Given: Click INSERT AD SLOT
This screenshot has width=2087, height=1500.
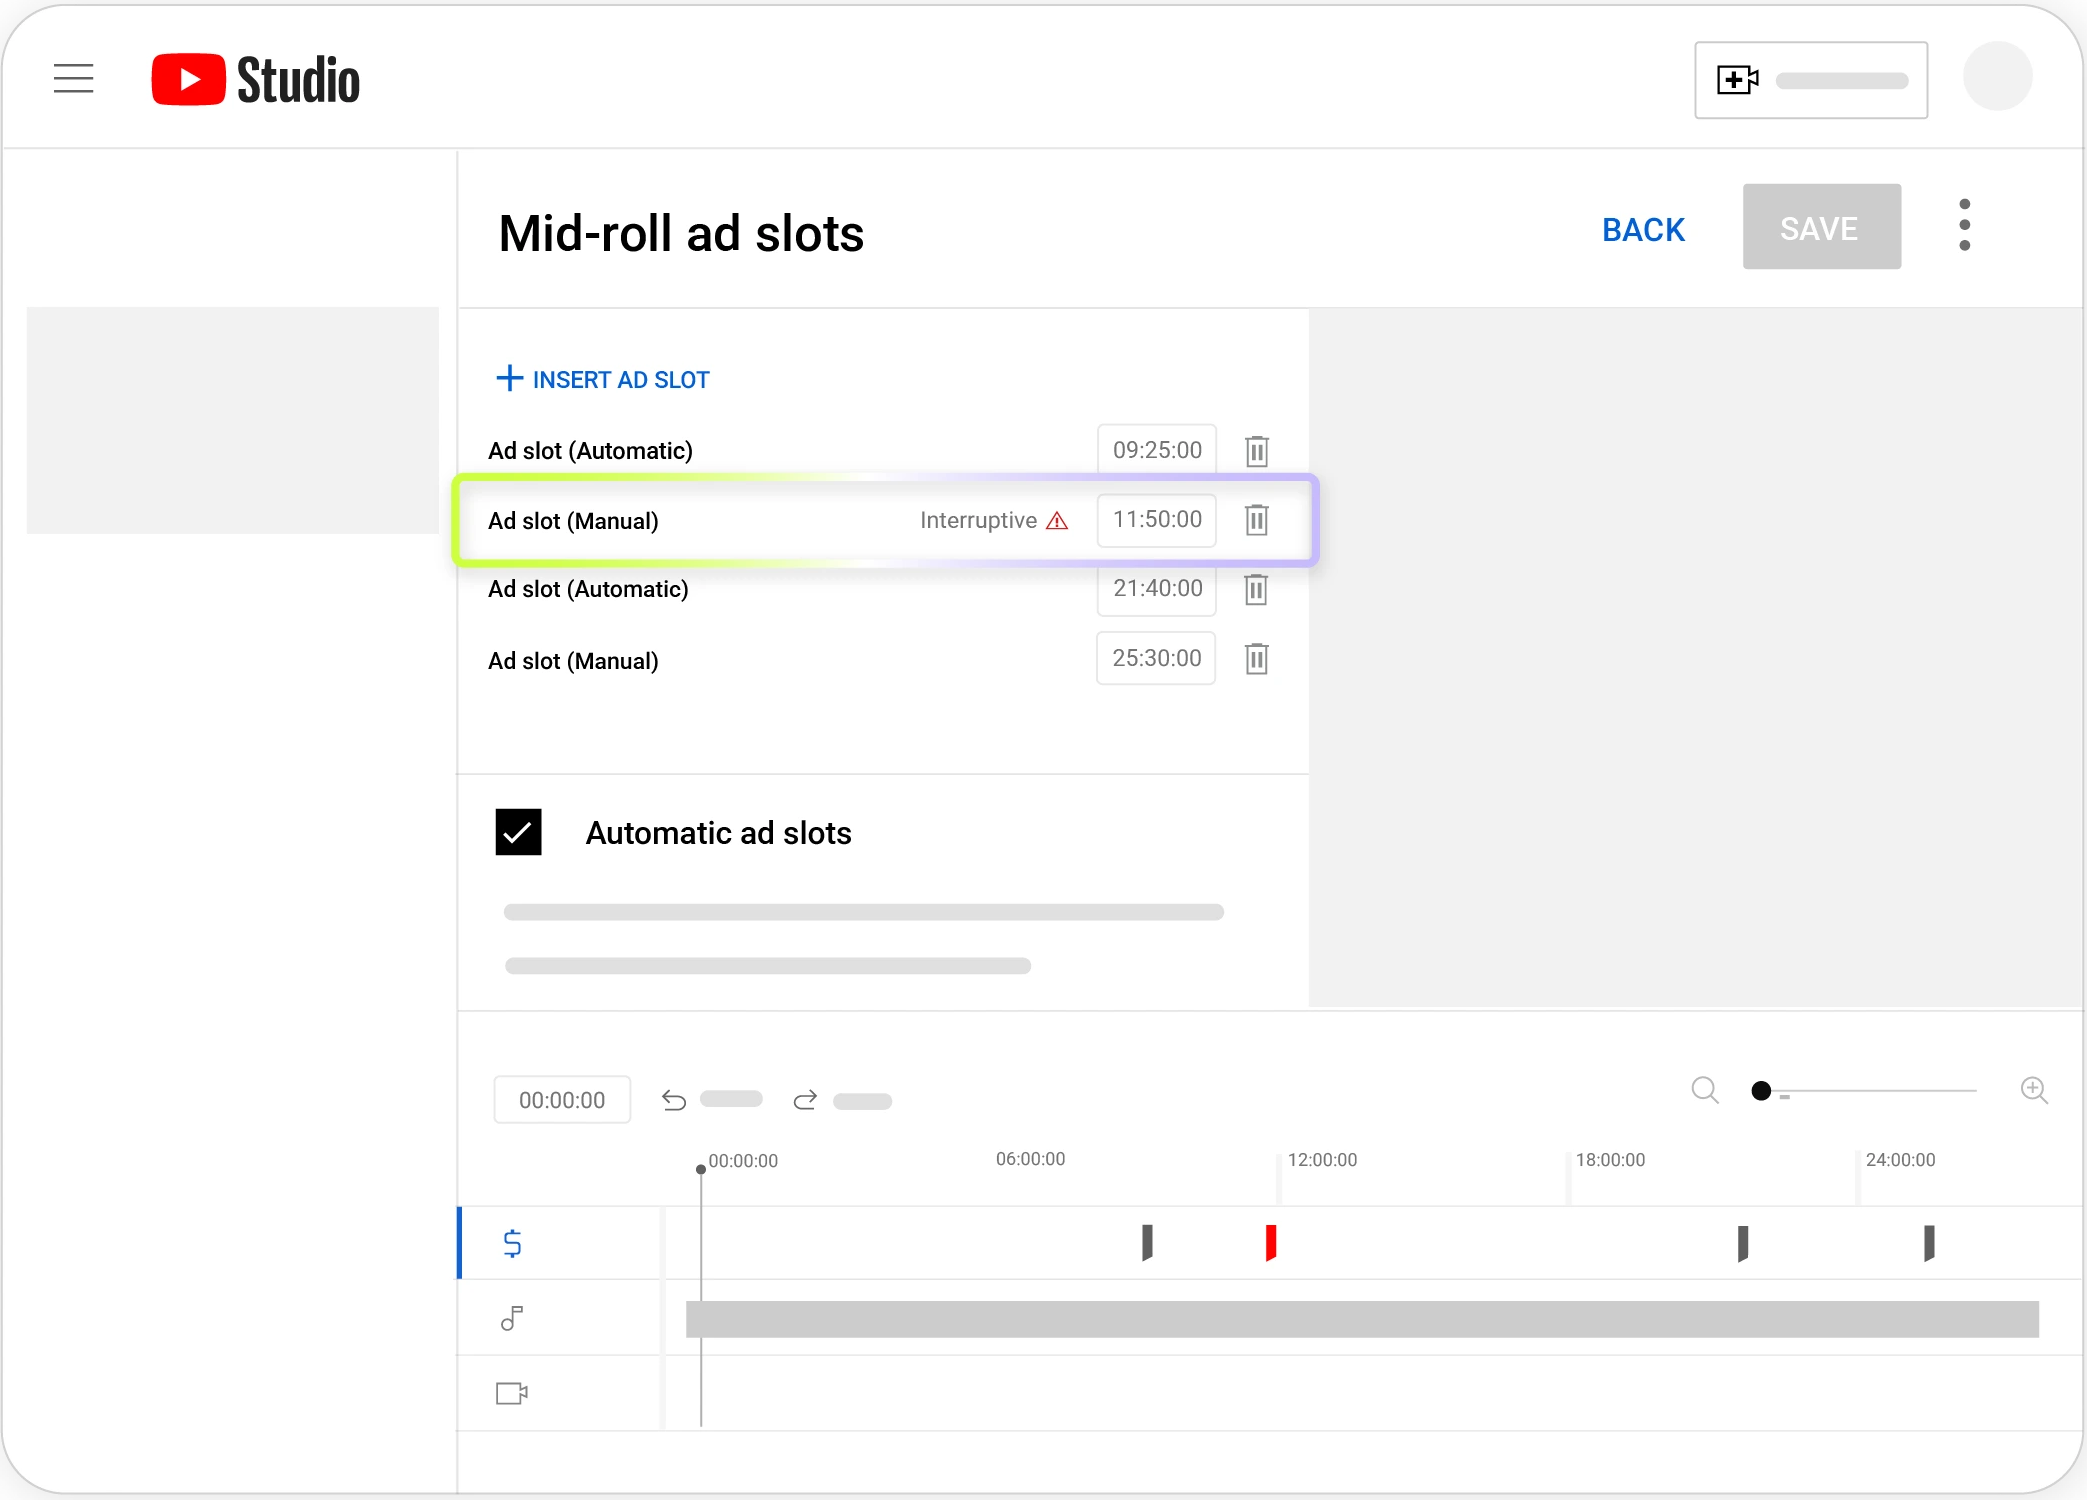Looking at the screenshot, I should pos(603,379).
